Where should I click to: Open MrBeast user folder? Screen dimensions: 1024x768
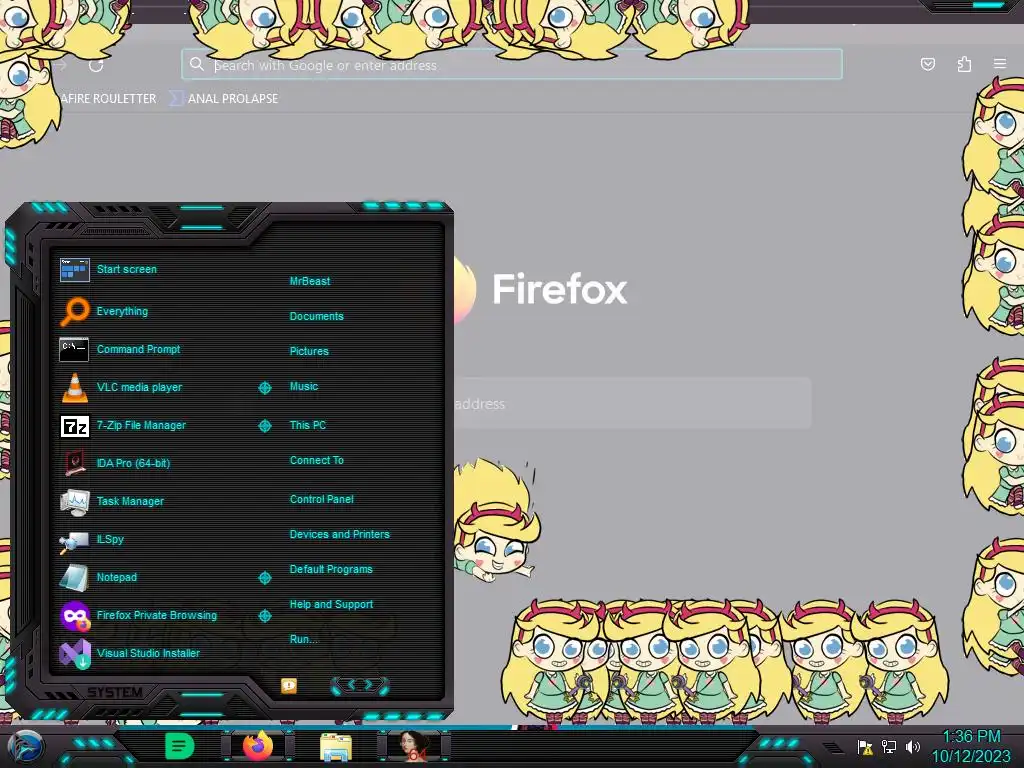[310, 281]
